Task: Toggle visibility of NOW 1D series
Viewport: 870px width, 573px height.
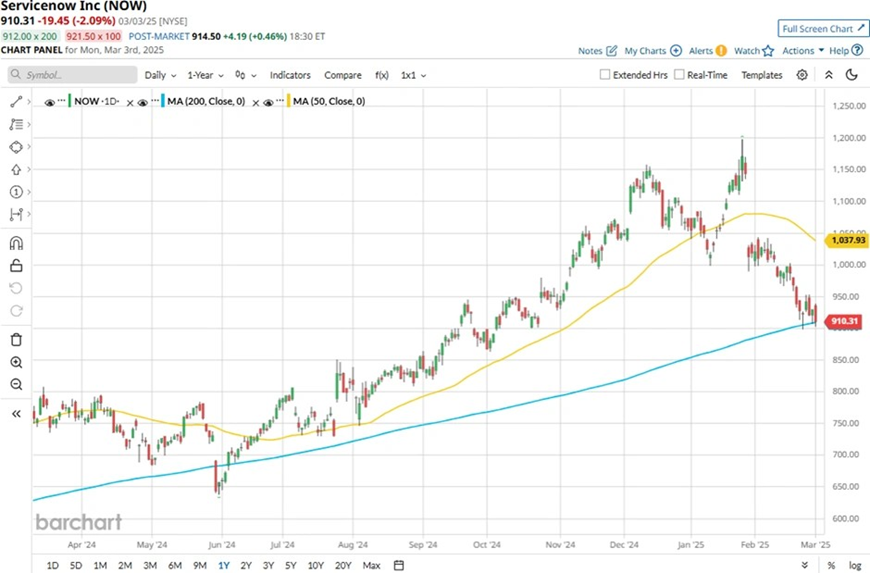Action: point(49,103)
